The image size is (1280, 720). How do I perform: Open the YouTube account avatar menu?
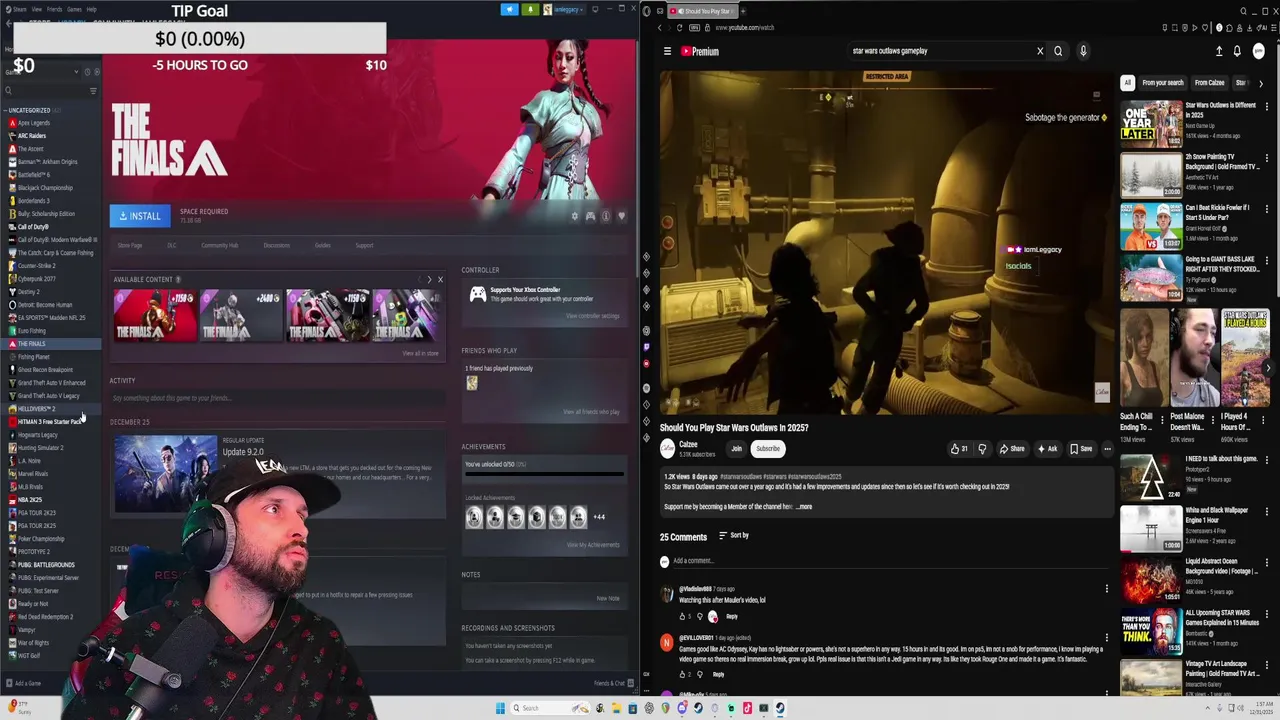(x=1259, y=51)
